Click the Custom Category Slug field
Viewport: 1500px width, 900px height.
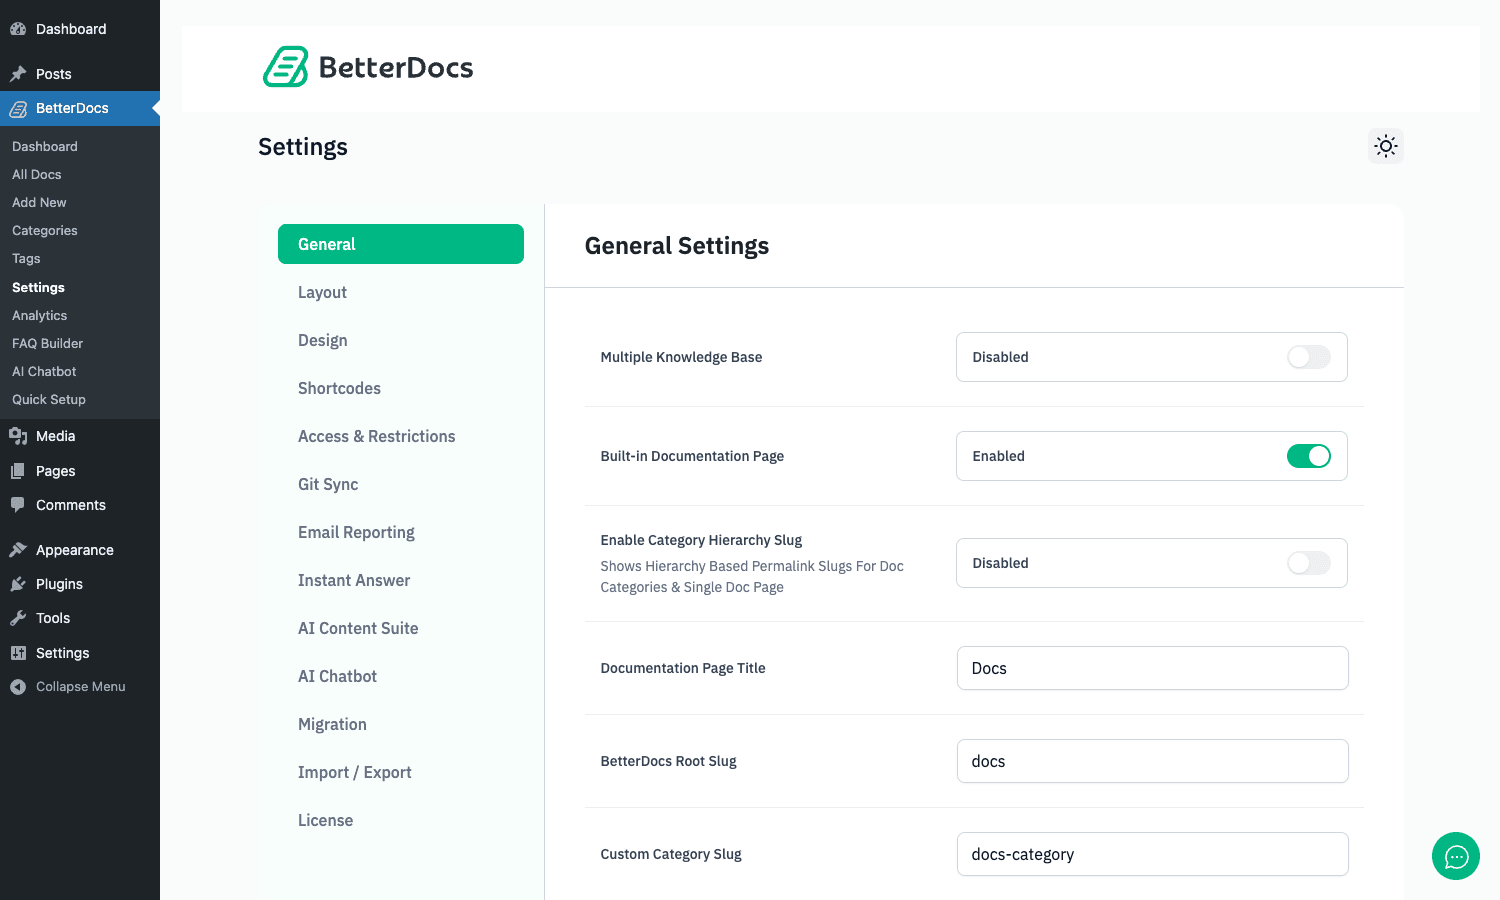tap(1152, 854)
